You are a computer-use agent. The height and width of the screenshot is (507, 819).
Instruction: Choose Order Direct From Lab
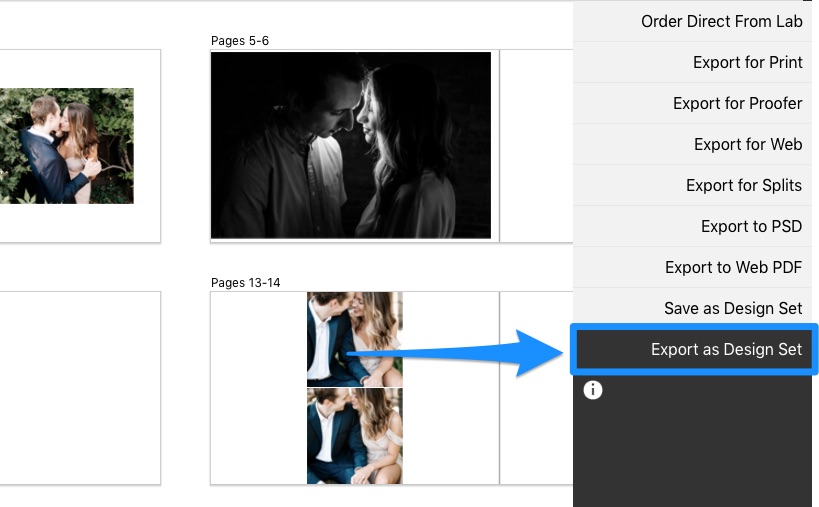[692, 21]
